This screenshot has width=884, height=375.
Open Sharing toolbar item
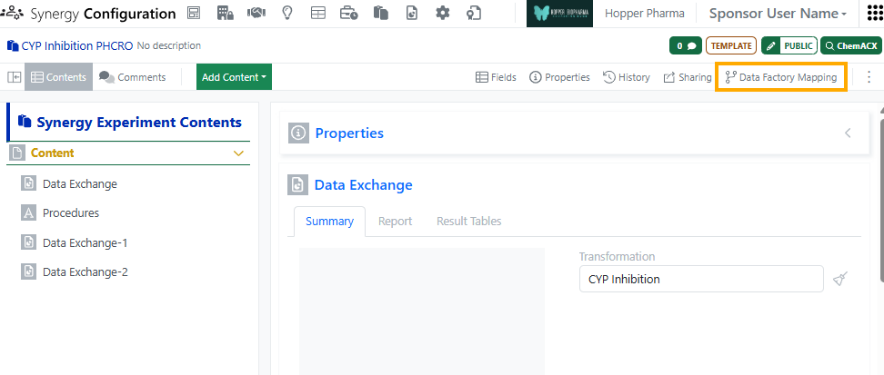pos(687,77)
